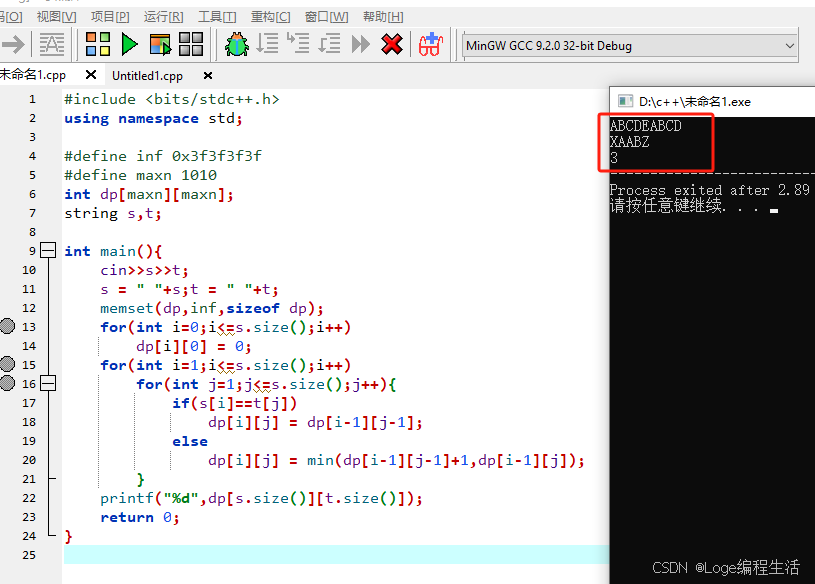Image resolution: width=815 pixels, height=584 pixels.
Task: Open the compiler set dropdown MinGW GCC 9.2.0
Action: (630, 46)
